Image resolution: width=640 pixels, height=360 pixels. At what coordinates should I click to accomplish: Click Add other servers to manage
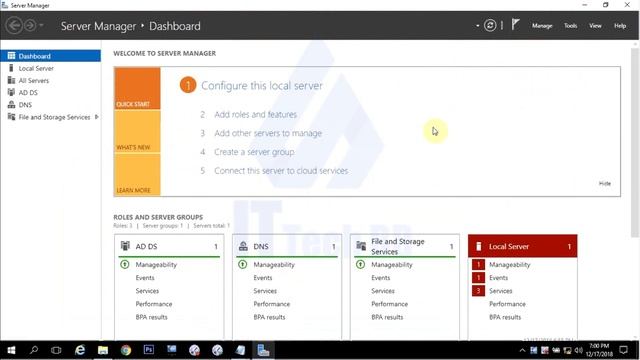(268, 133)
